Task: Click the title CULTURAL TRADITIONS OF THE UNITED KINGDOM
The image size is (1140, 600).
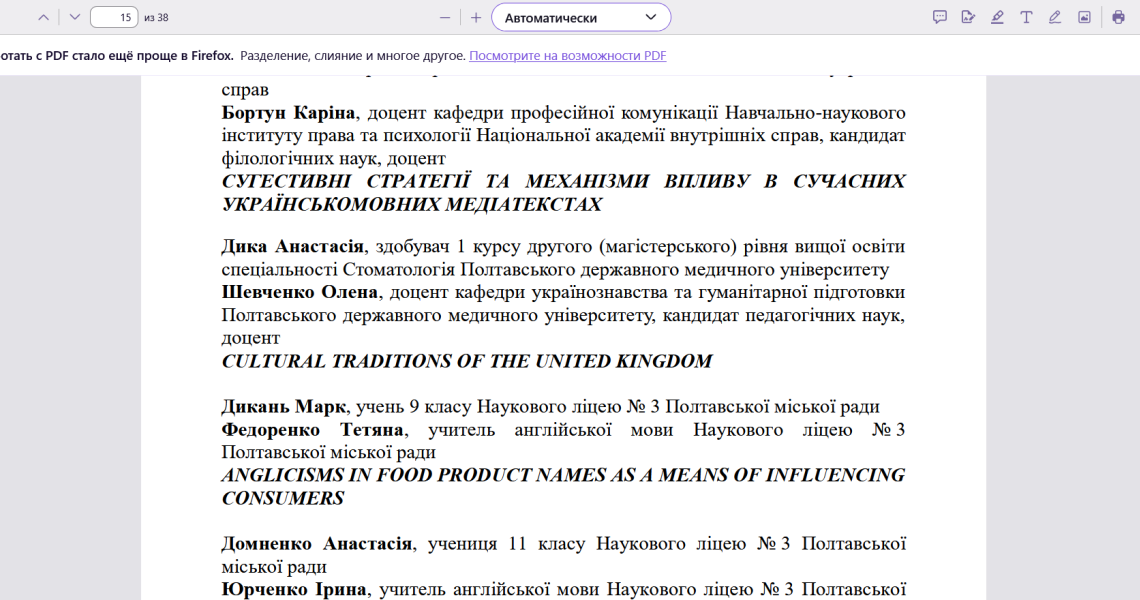Action: point(467,361)
